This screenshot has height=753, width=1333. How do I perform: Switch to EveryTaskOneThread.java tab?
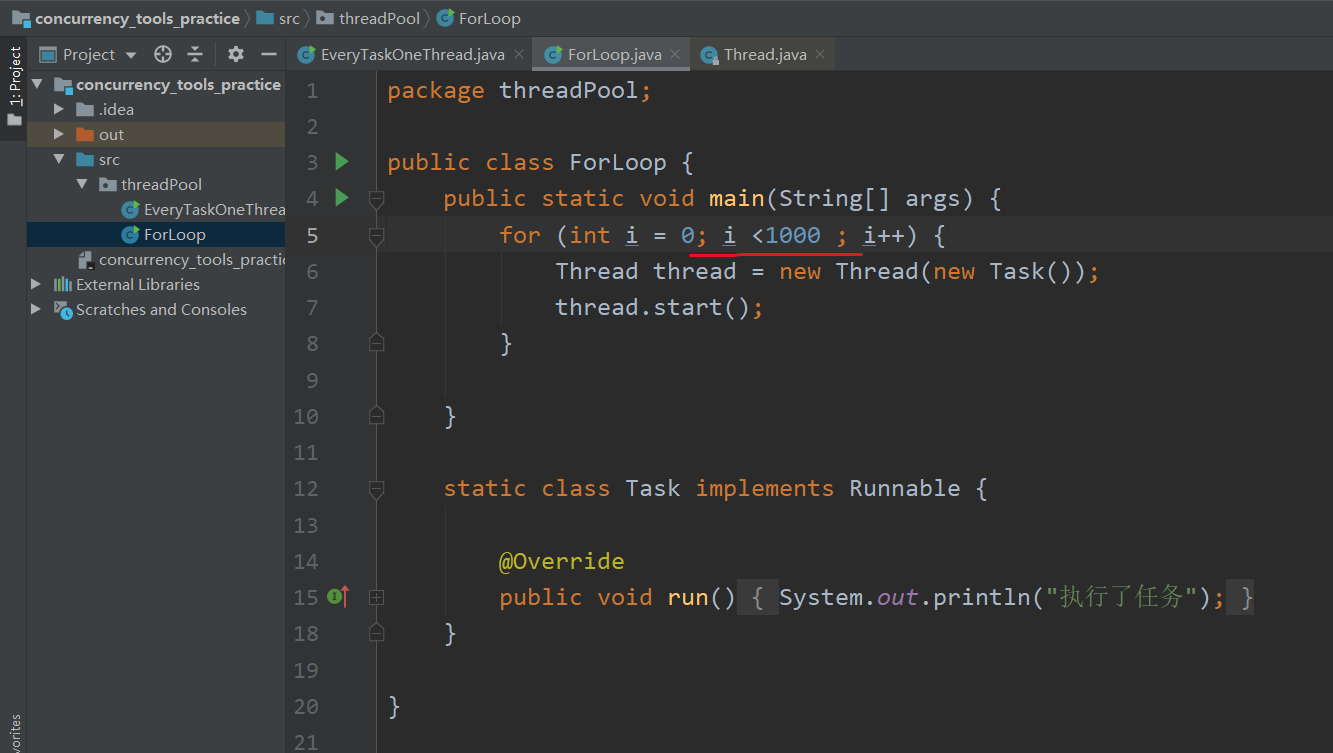click(x=411, y=54)
